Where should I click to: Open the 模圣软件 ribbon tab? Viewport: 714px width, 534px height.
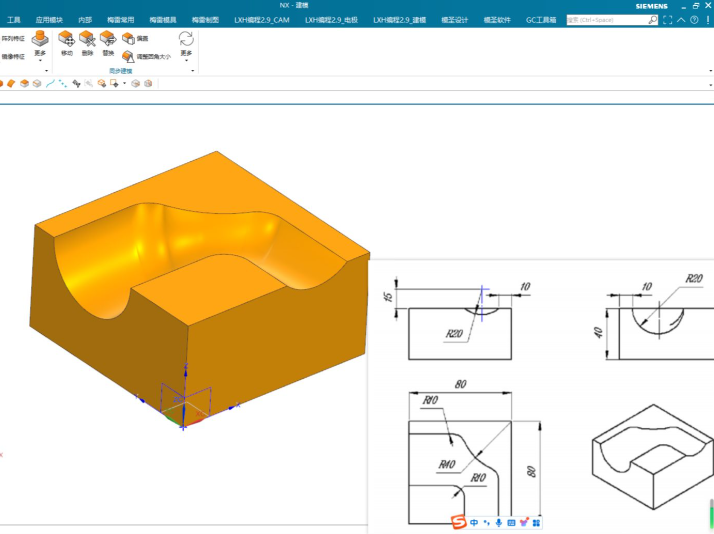click(x=497, y=20)
